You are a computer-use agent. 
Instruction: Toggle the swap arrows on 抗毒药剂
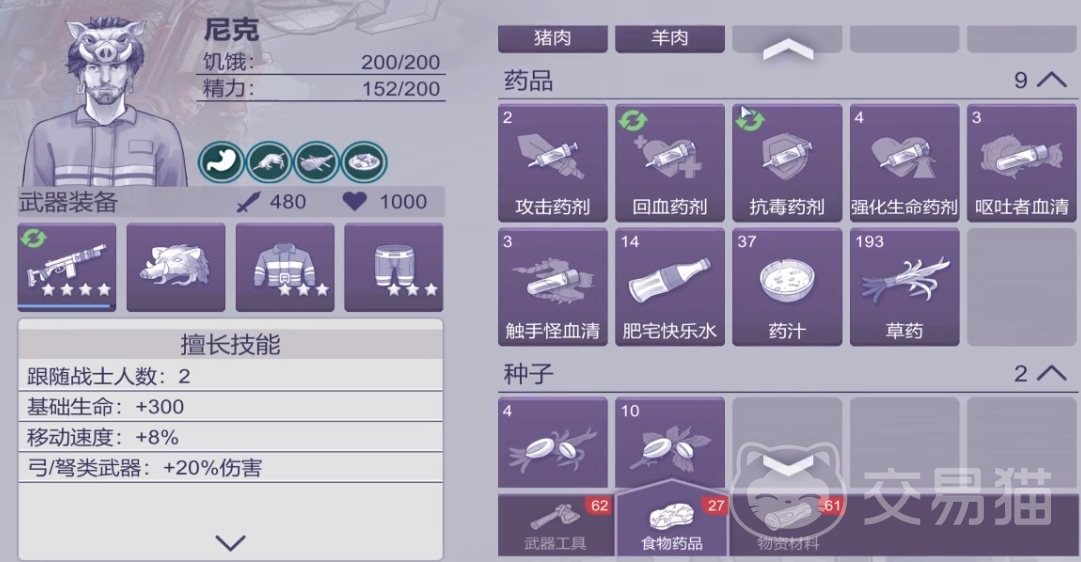point(749,120)
